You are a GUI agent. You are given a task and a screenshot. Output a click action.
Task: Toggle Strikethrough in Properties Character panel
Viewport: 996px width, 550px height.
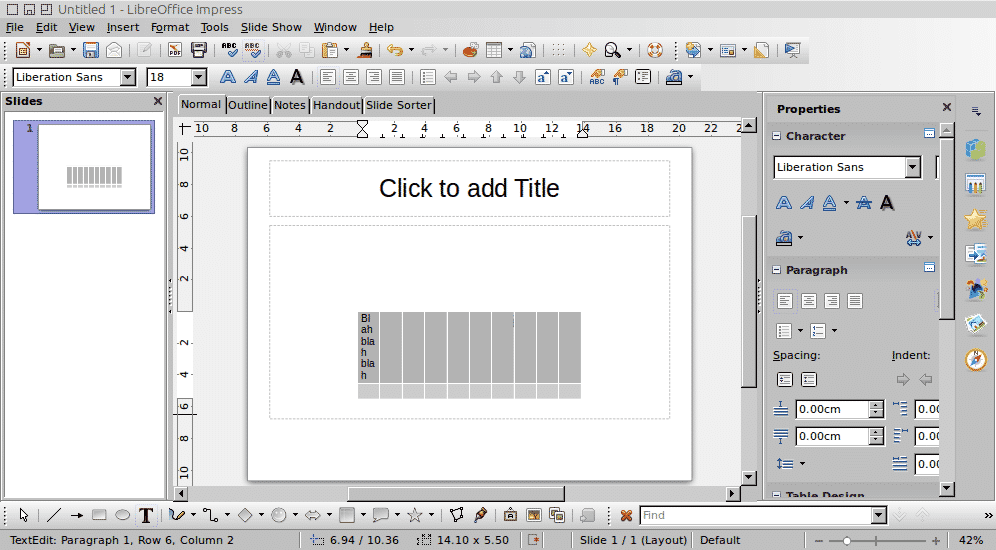(864, 203)
